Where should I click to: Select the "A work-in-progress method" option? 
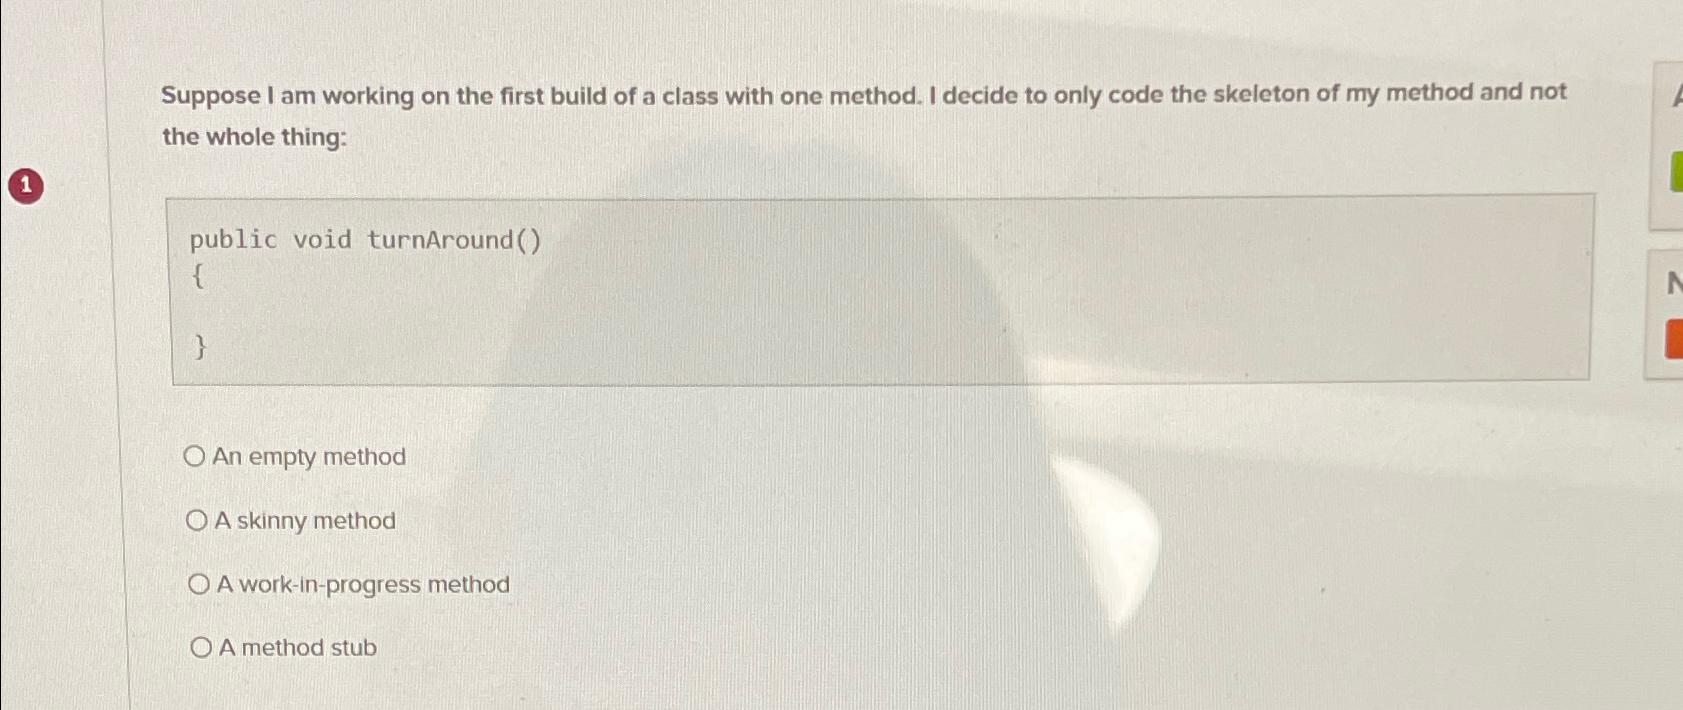point(198,584)
